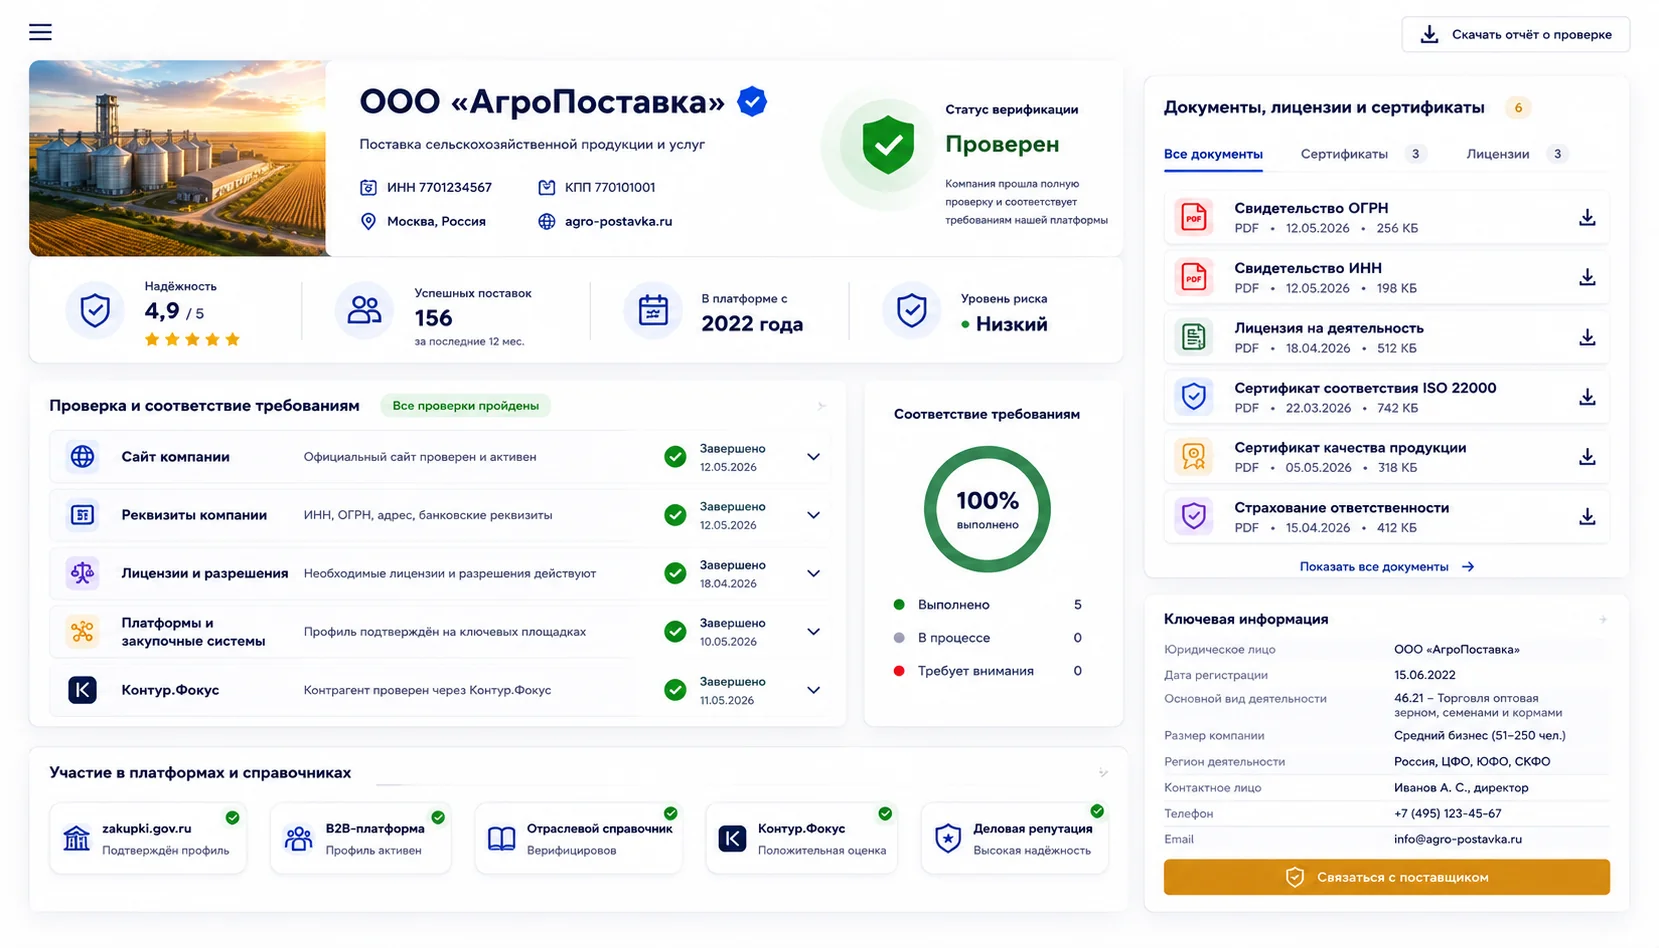The width and height of the screenshot is (1659, 948).
Task: Click the green check for Контур.Фокус row
Action: coord(675,690)
